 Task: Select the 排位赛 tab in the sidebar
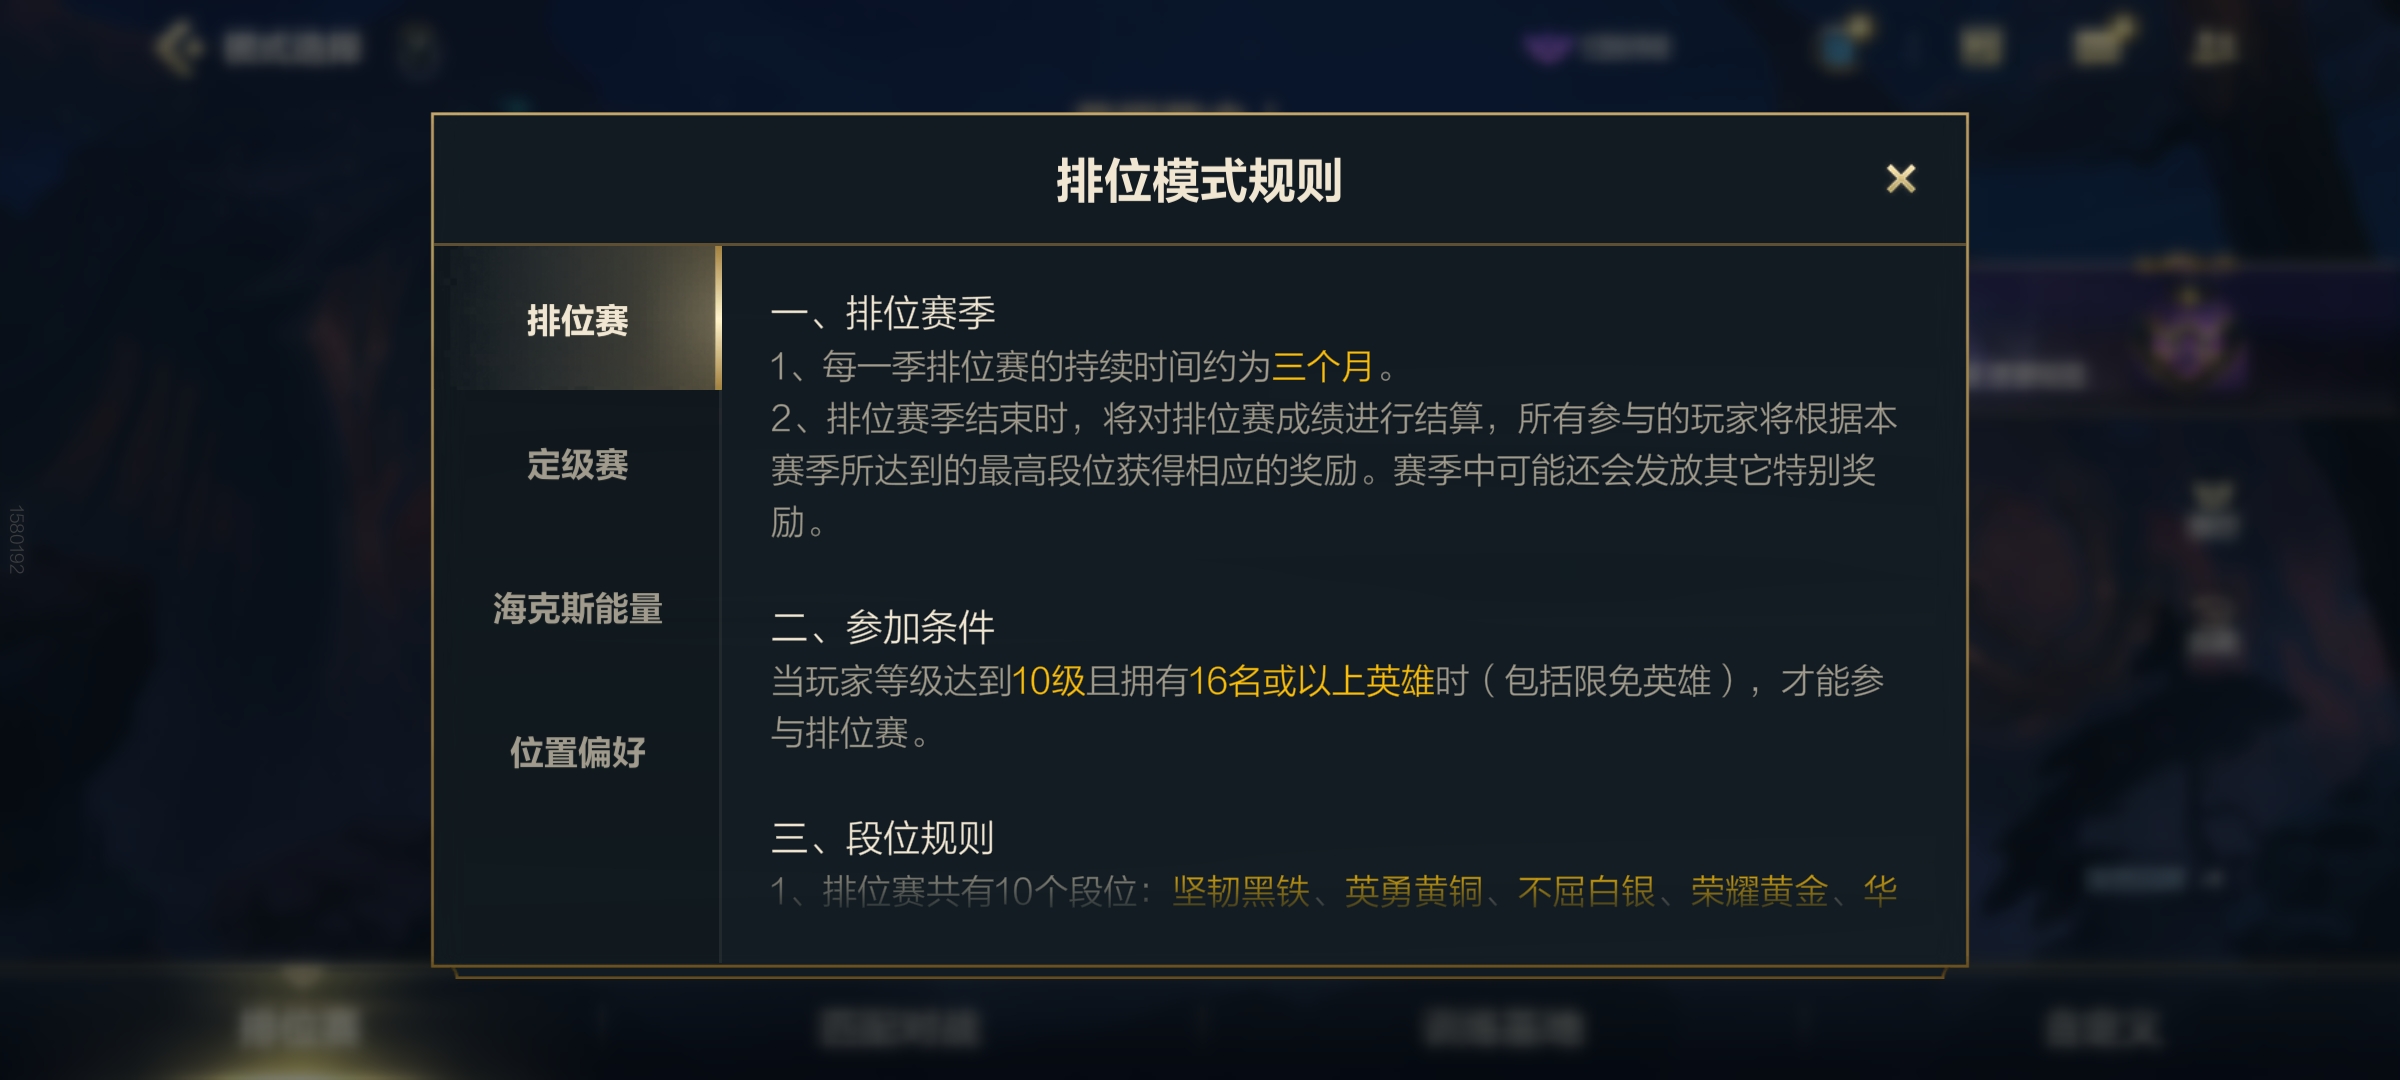pyautogui.click(x=578, y=320)
